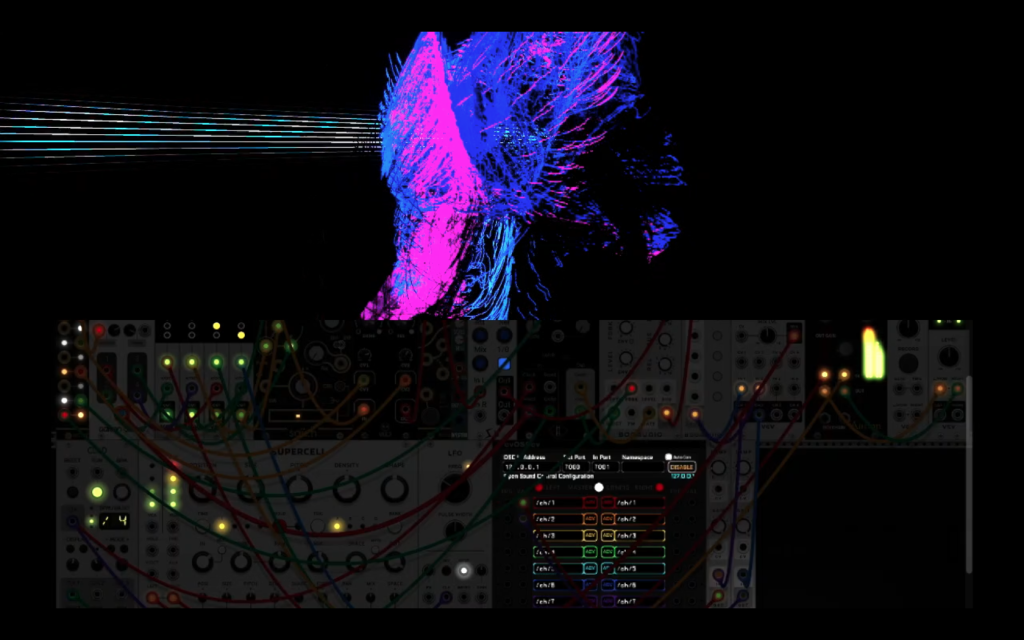Open right ADV settings for orange /ch/2

pyautogui.click(x=607, y=519)
